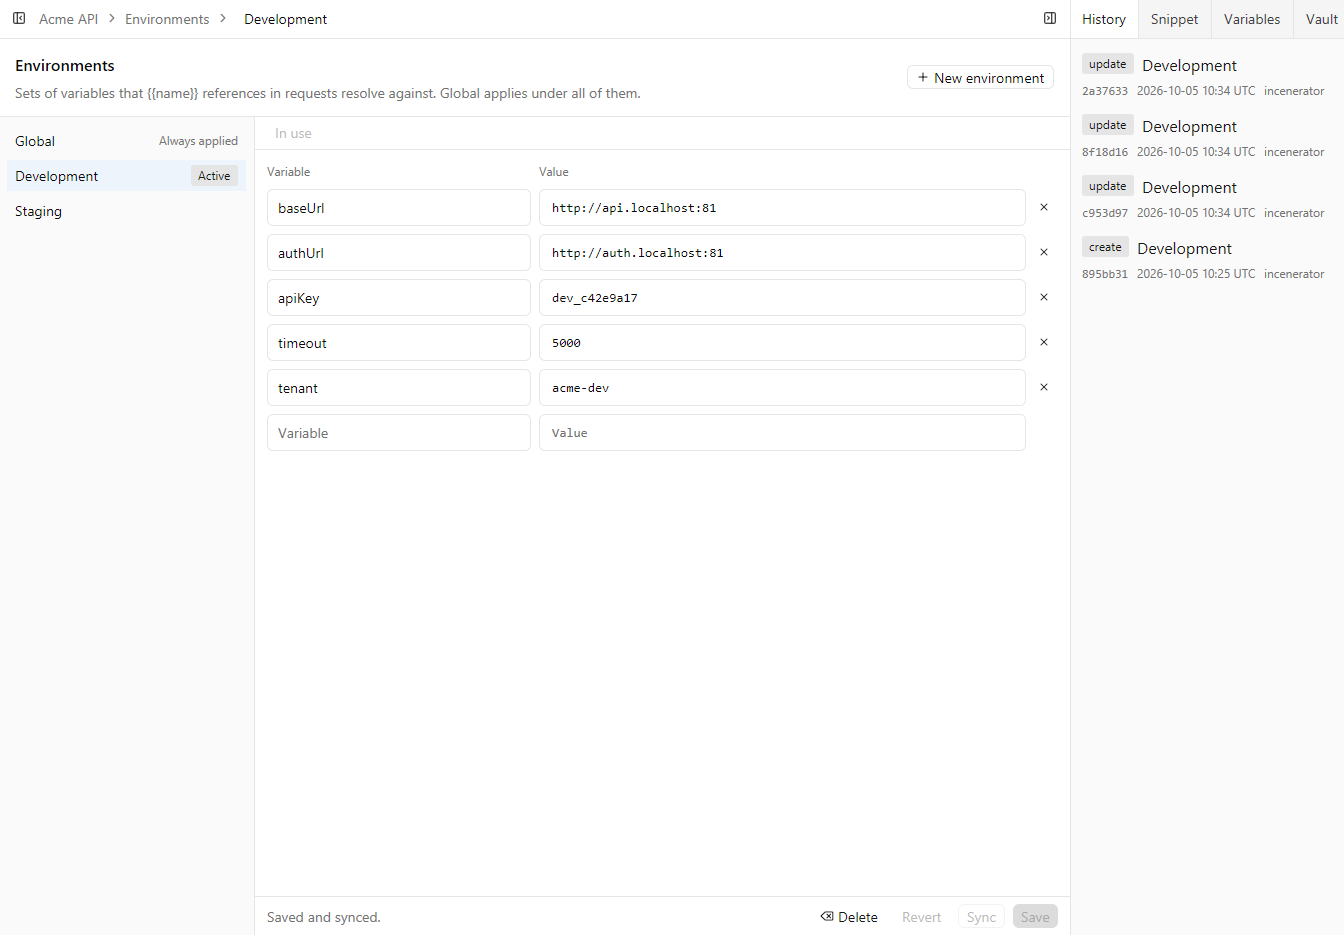Go to Acme API breadcrumb
This screenshot has width=1344, height=935.
click(x=68, y=19)
